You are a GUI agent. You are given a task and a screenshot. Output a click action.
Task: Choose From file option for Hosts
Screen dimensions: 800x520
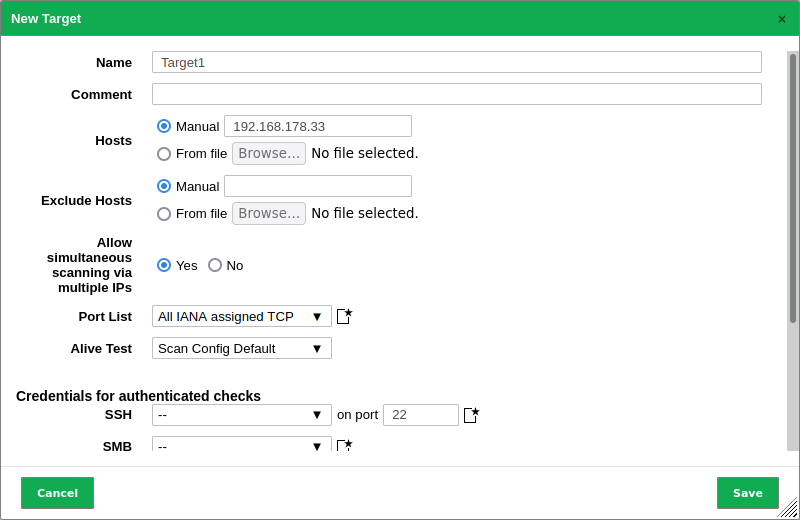pyautogui.click(x=164, y=154)
